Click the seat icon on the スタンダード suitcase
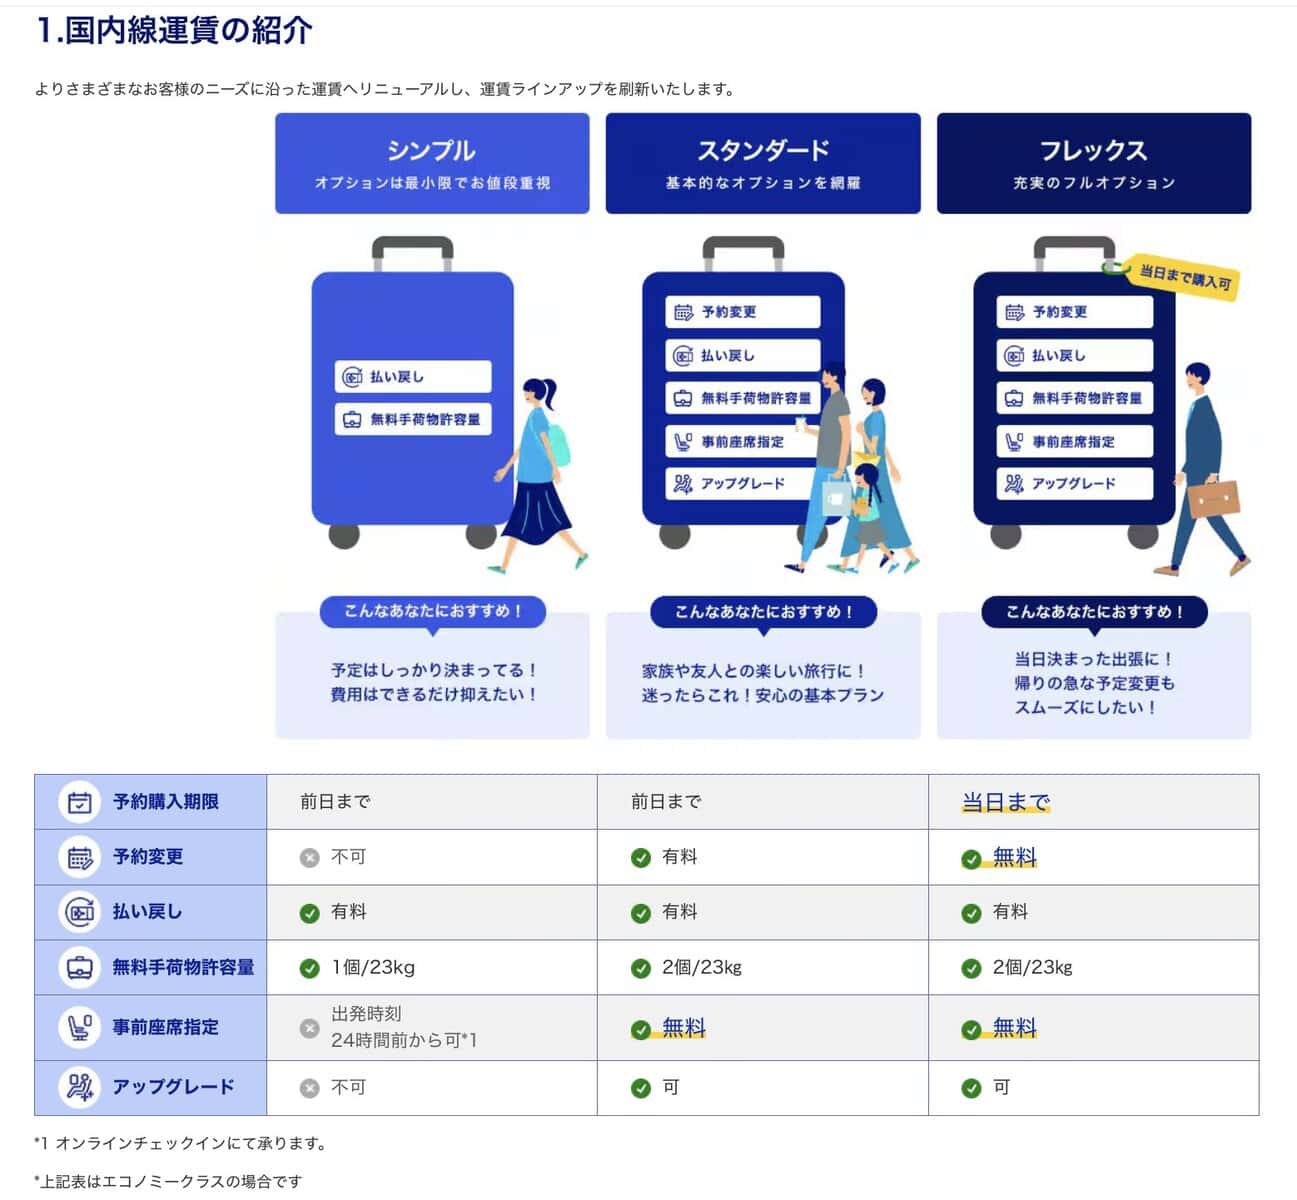The height and width of the screenshot is (1200, 1297). pyautogui.click(x=683, y=441)
